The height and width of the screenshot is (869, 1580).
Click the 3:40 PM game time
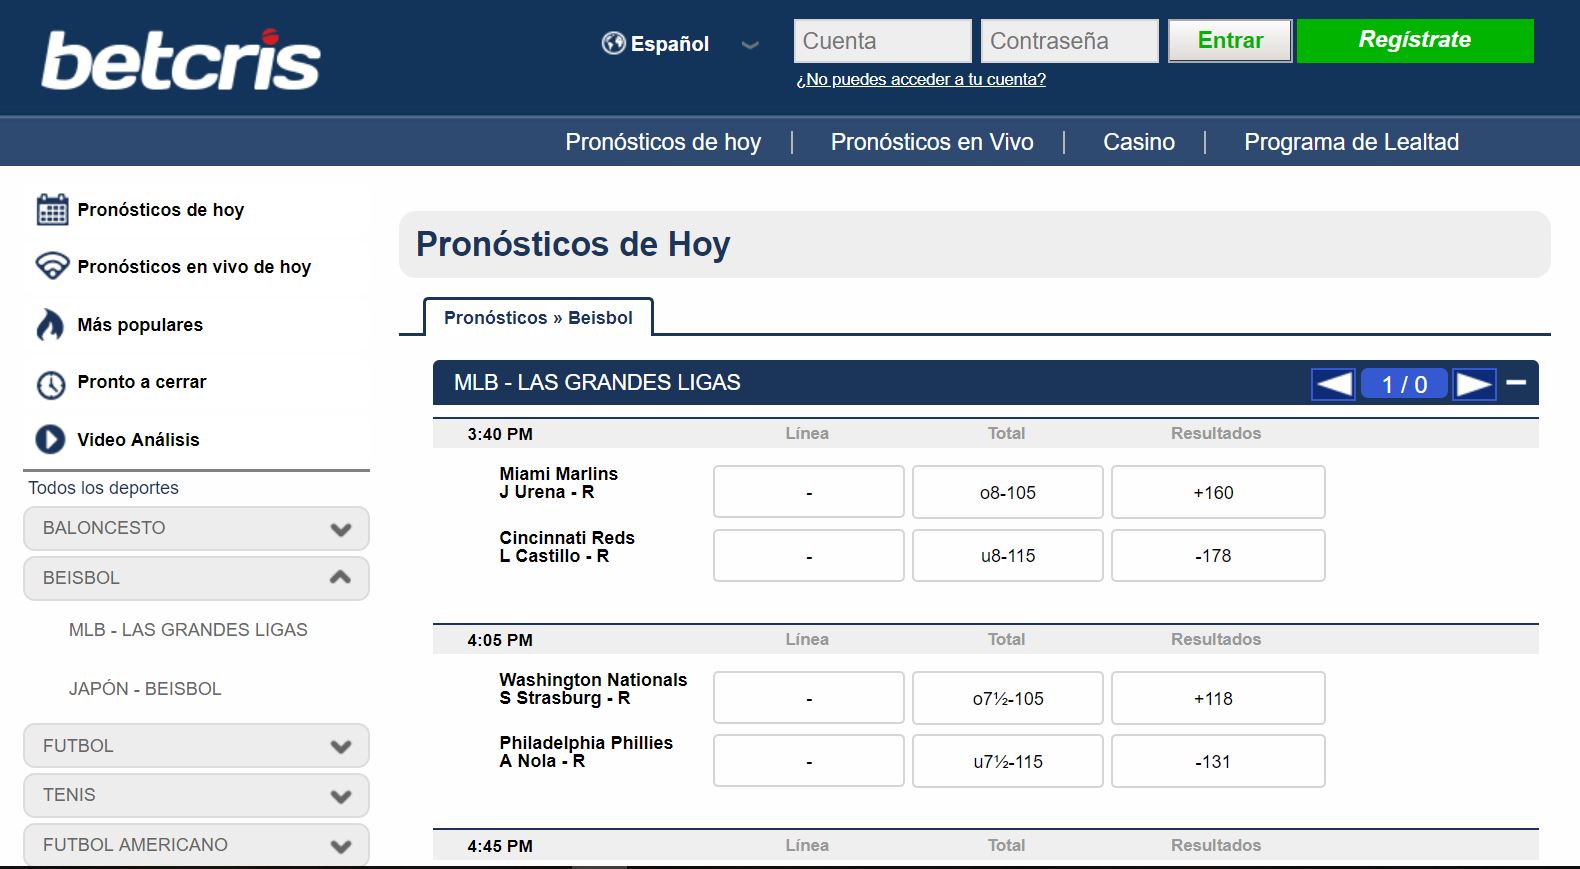pos(500,434)
